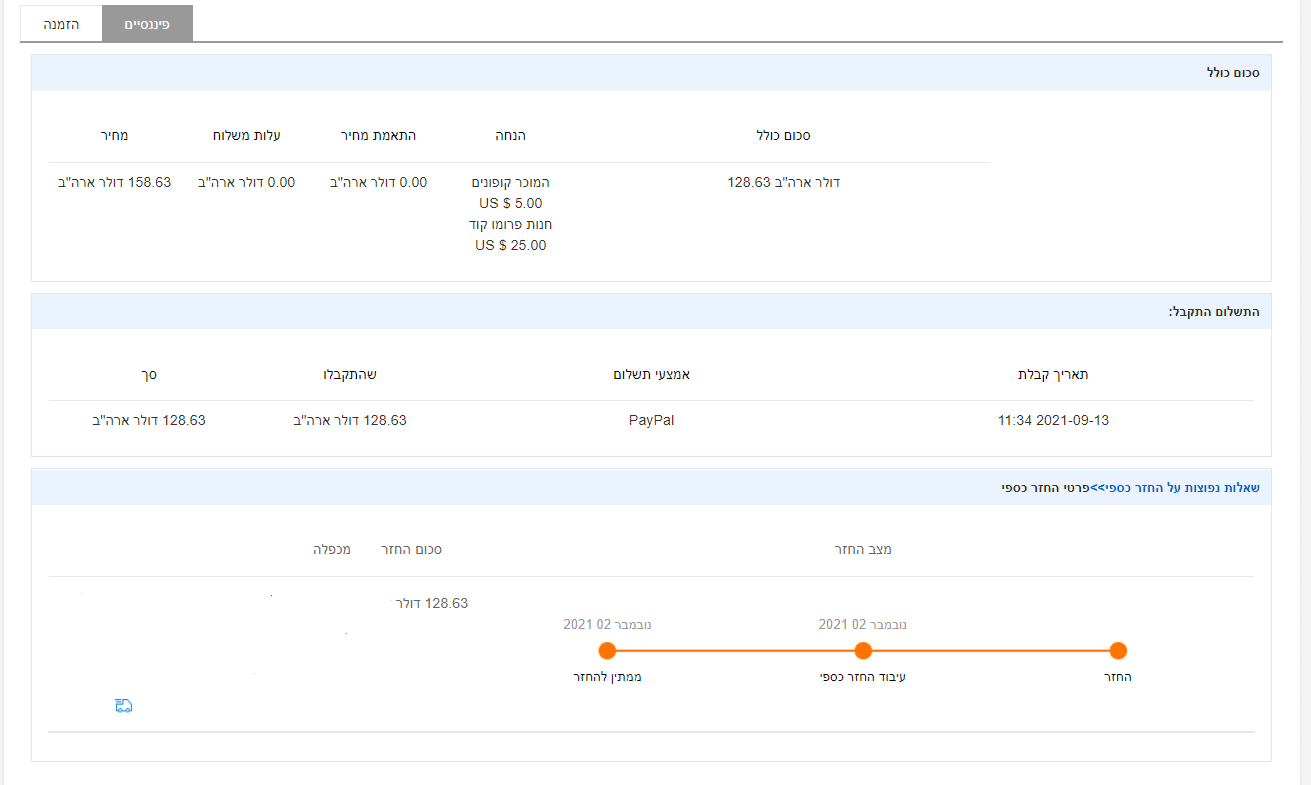Click the פרטי החזר כספי heading text
Screen dimensions: 1311x785
click(1045, 487)
